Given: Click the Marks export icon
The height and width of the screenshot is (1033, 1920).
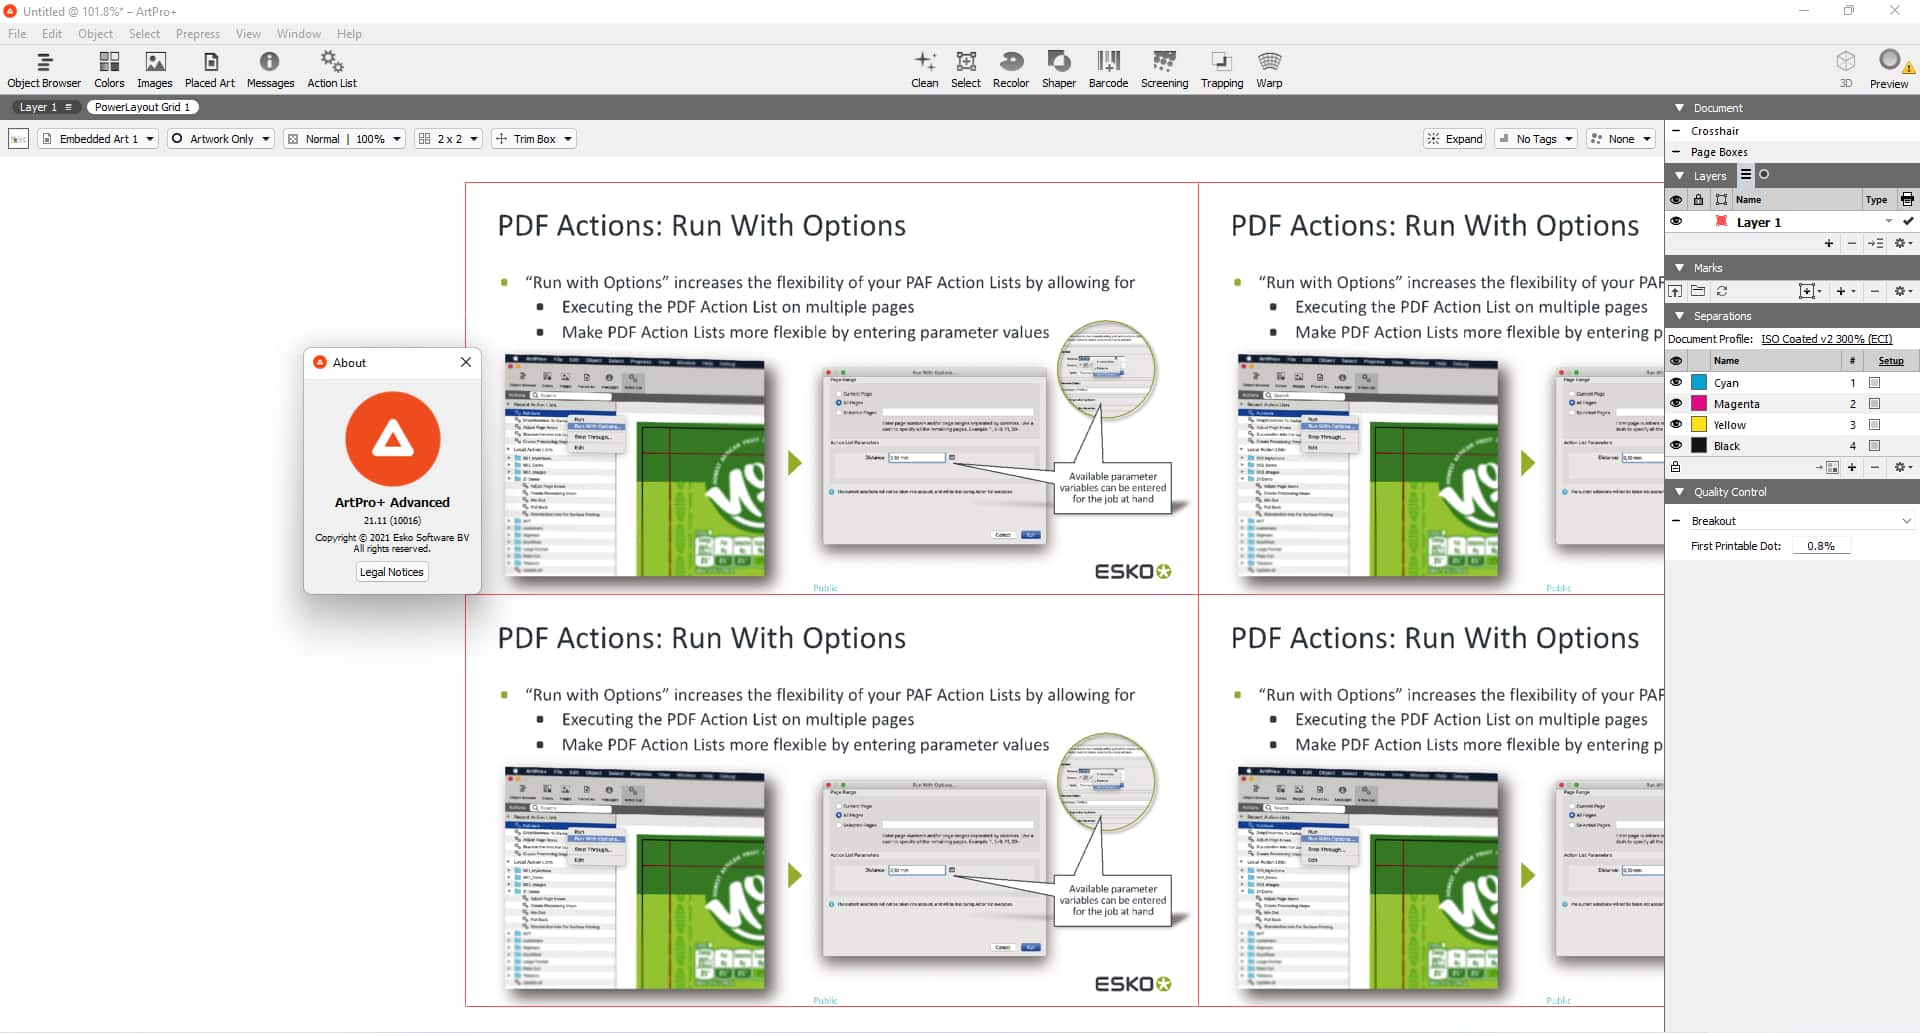Looking at the screenshot, I should (1676, 291).
